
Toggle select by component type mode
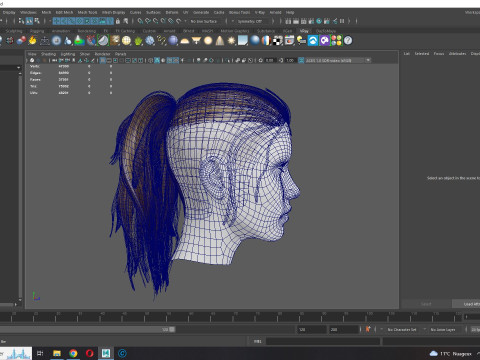37,21
